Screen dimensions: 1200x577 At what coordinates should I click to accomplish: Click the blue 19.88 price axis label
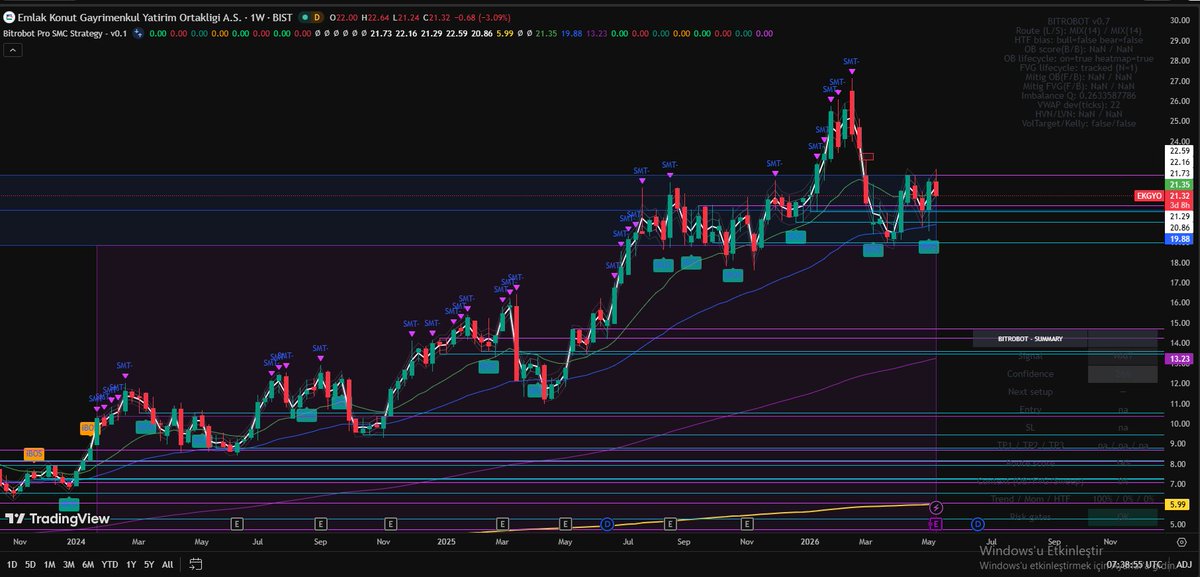click(x=1178, y=240)
